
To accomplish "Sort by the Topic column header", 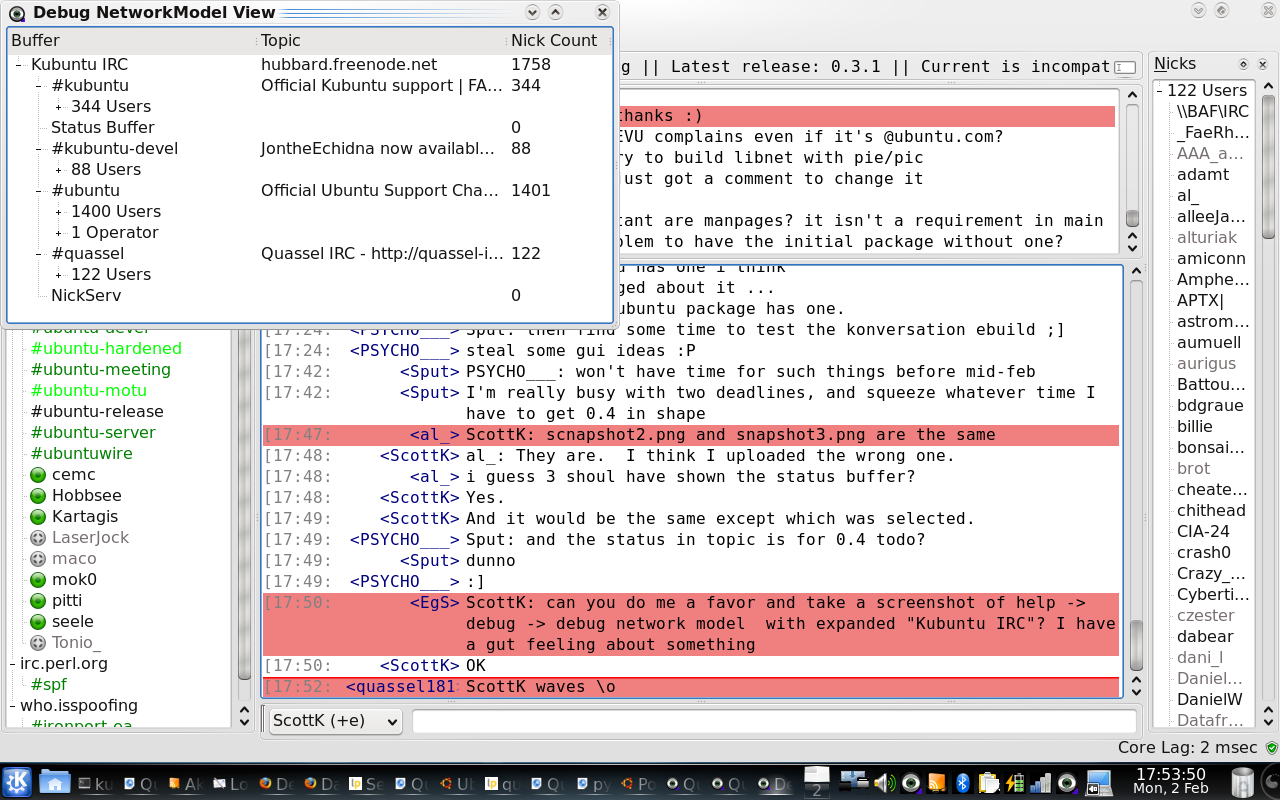I will point(382,41).
